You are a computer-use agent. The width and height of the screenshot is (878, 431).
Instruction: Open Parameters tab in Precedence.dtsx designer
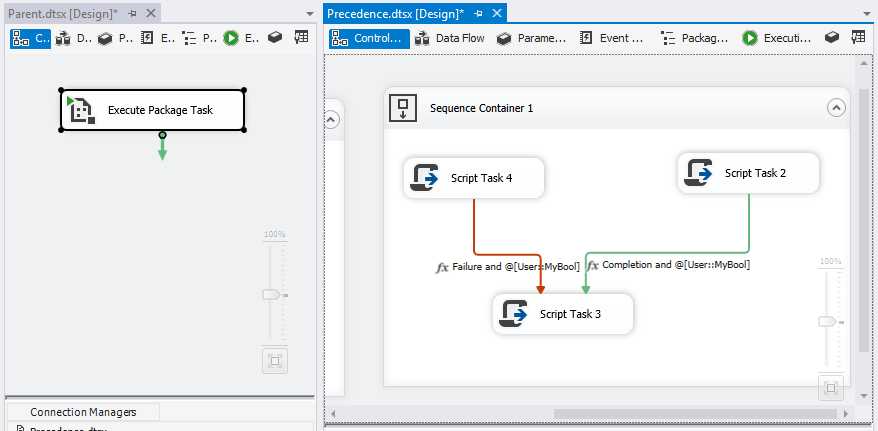(533, 38)
